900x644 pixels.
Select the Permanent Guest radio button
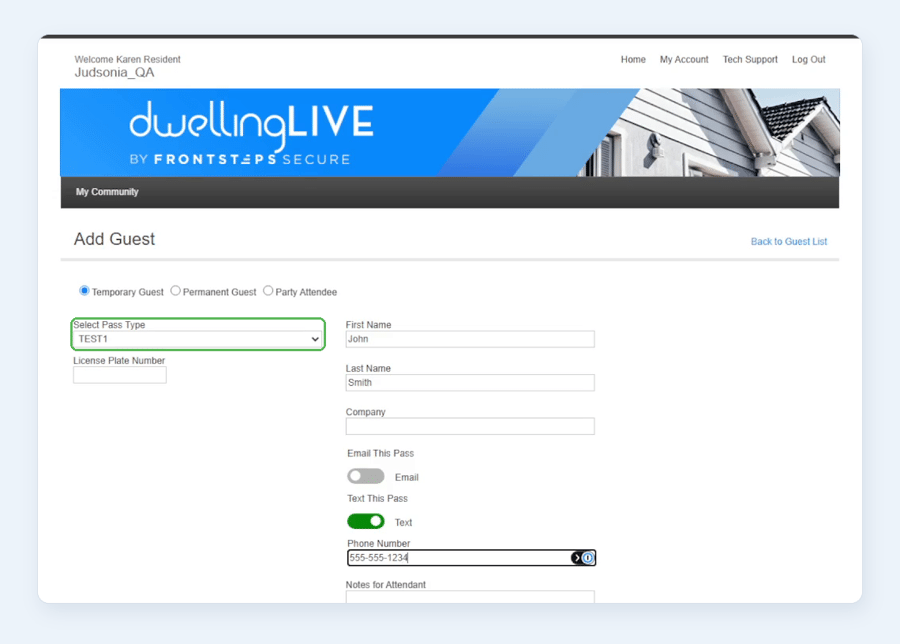(176, 291)
